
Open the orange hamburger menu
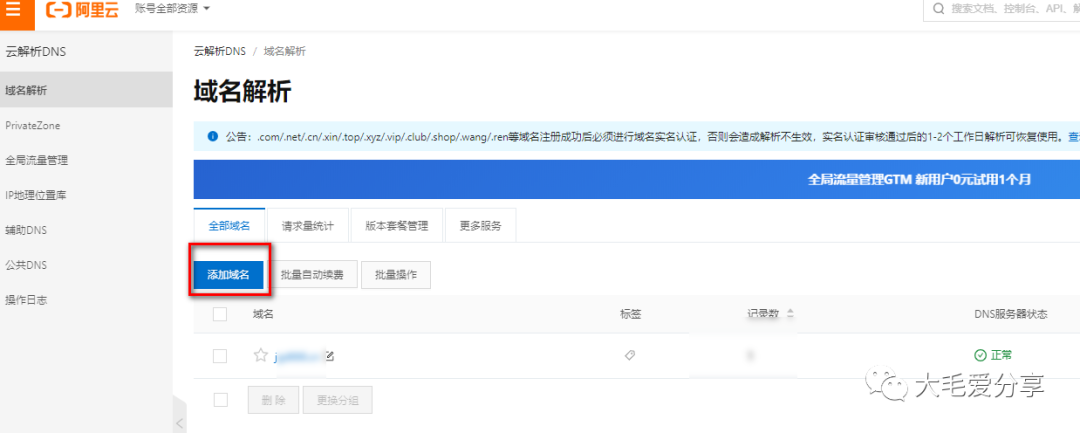pyautogui.click(x=13, y=9)
